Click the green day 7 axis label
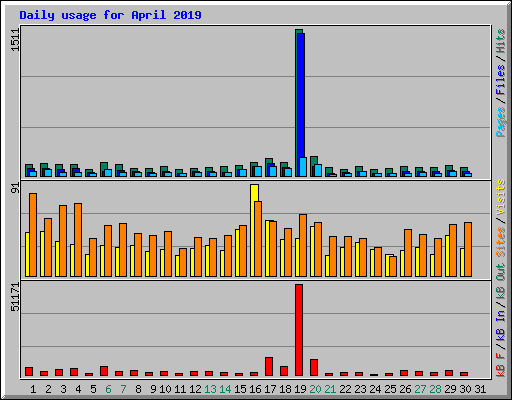This screenshot has height=400, width=512. point(123,389)
